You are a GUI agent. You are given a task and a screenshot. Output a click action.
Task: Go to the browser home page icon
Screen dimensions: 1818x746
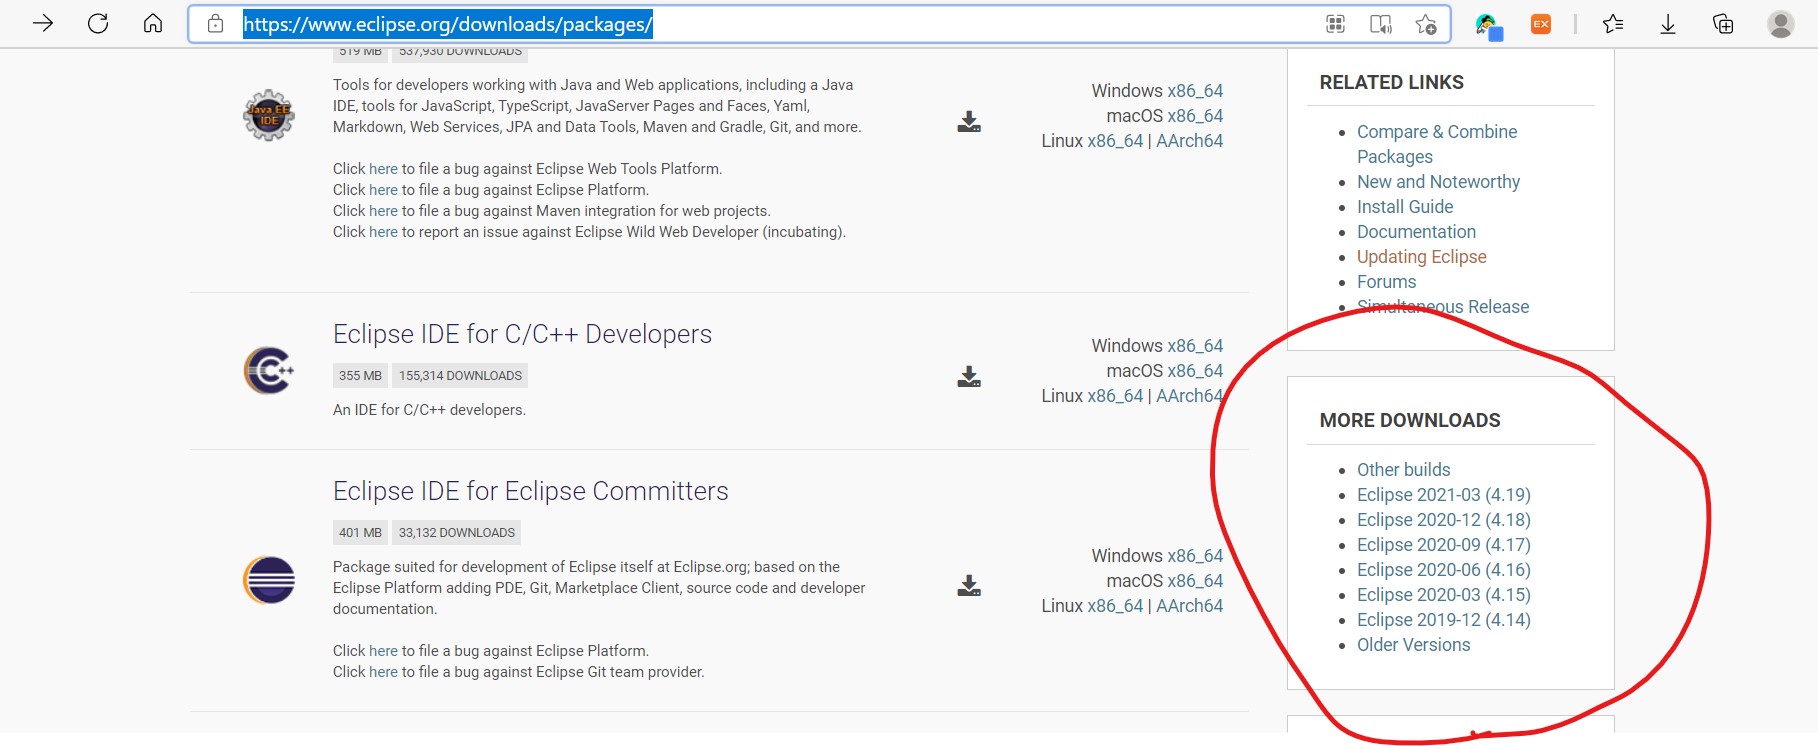coord(153,23)
